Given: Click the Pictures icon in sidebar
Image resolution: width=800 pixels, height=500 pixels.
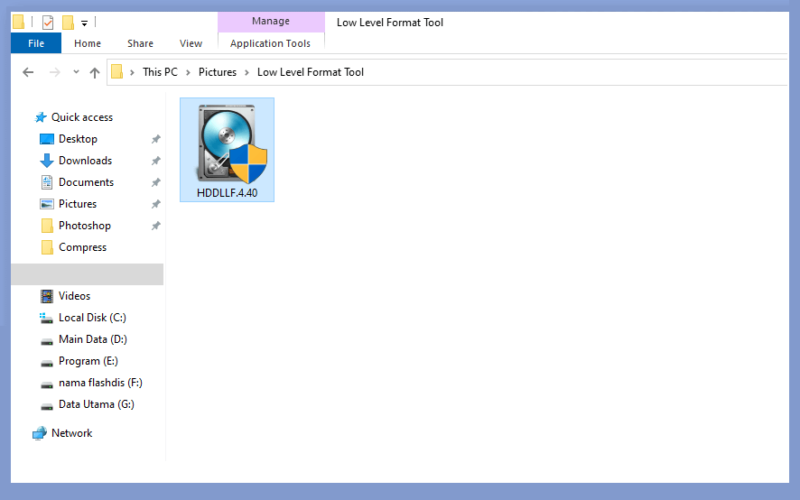Looking at the screenshot, I should (x=46, y=204).
